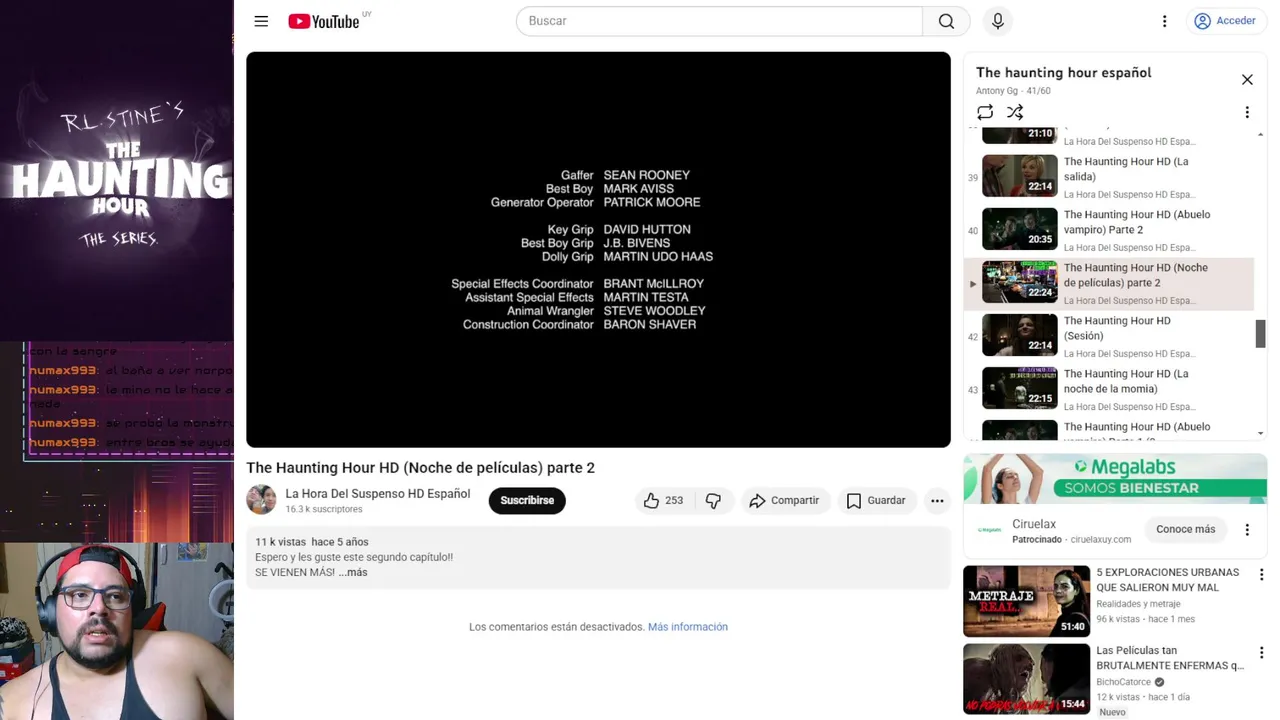Click the video player area
1280x720 pixels.
click(x=598, y=250)
